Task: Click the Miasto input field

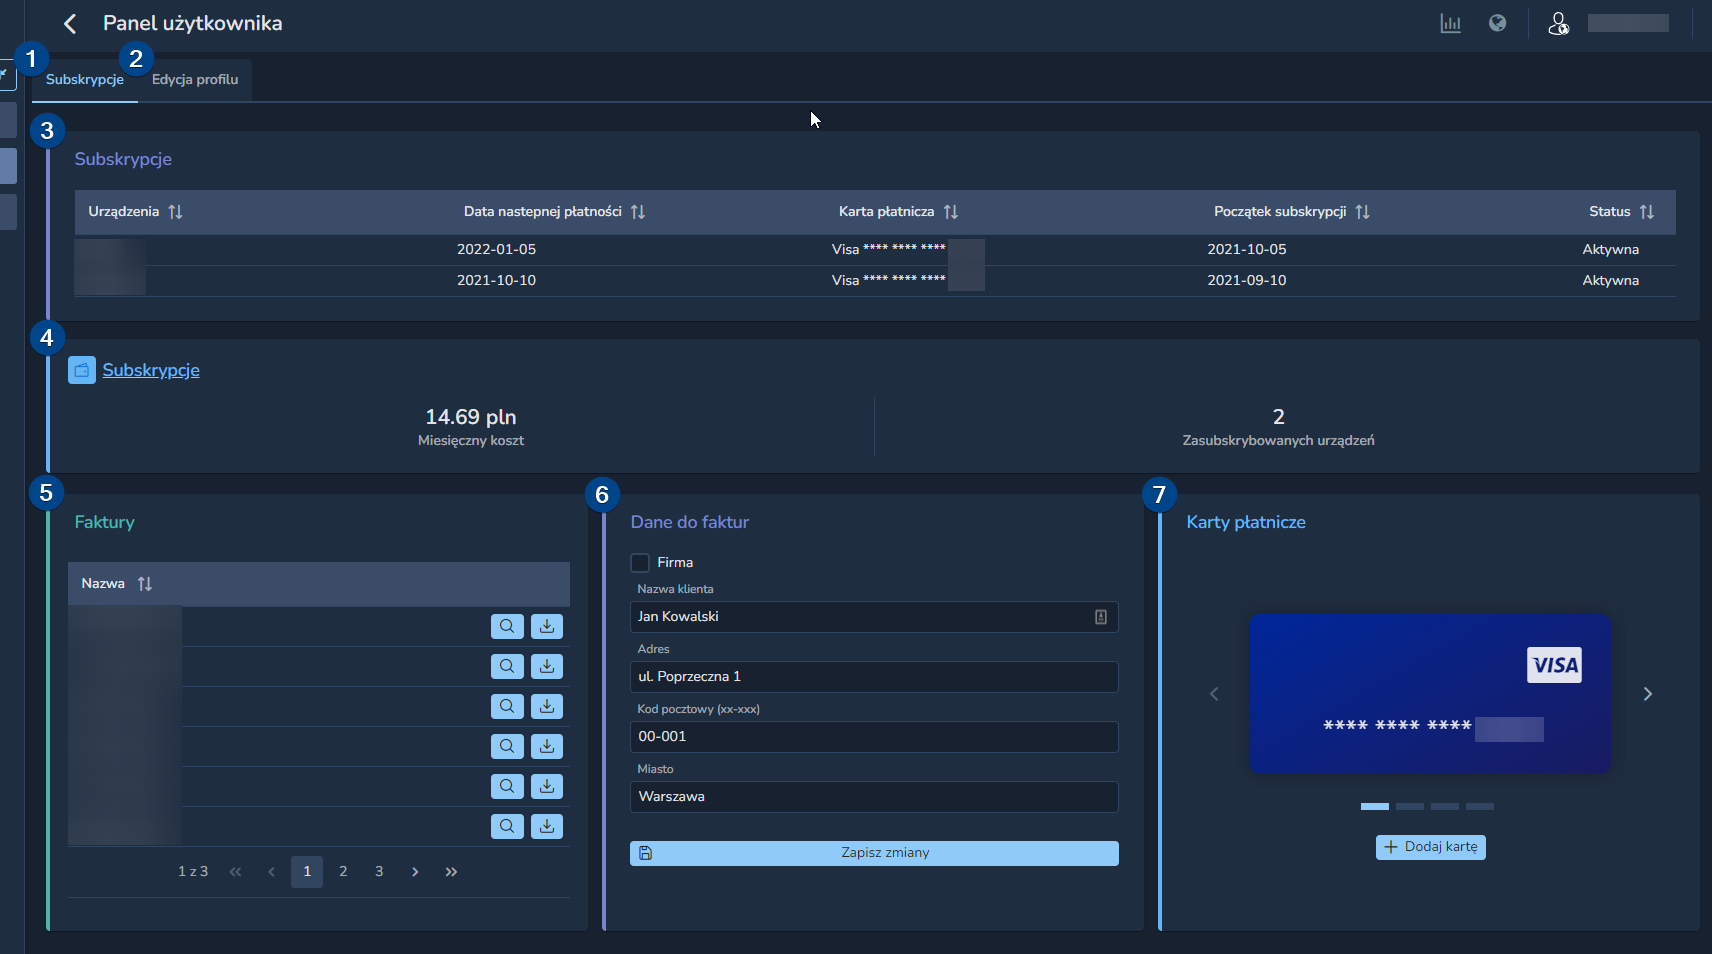Action: tap(874, 797)
